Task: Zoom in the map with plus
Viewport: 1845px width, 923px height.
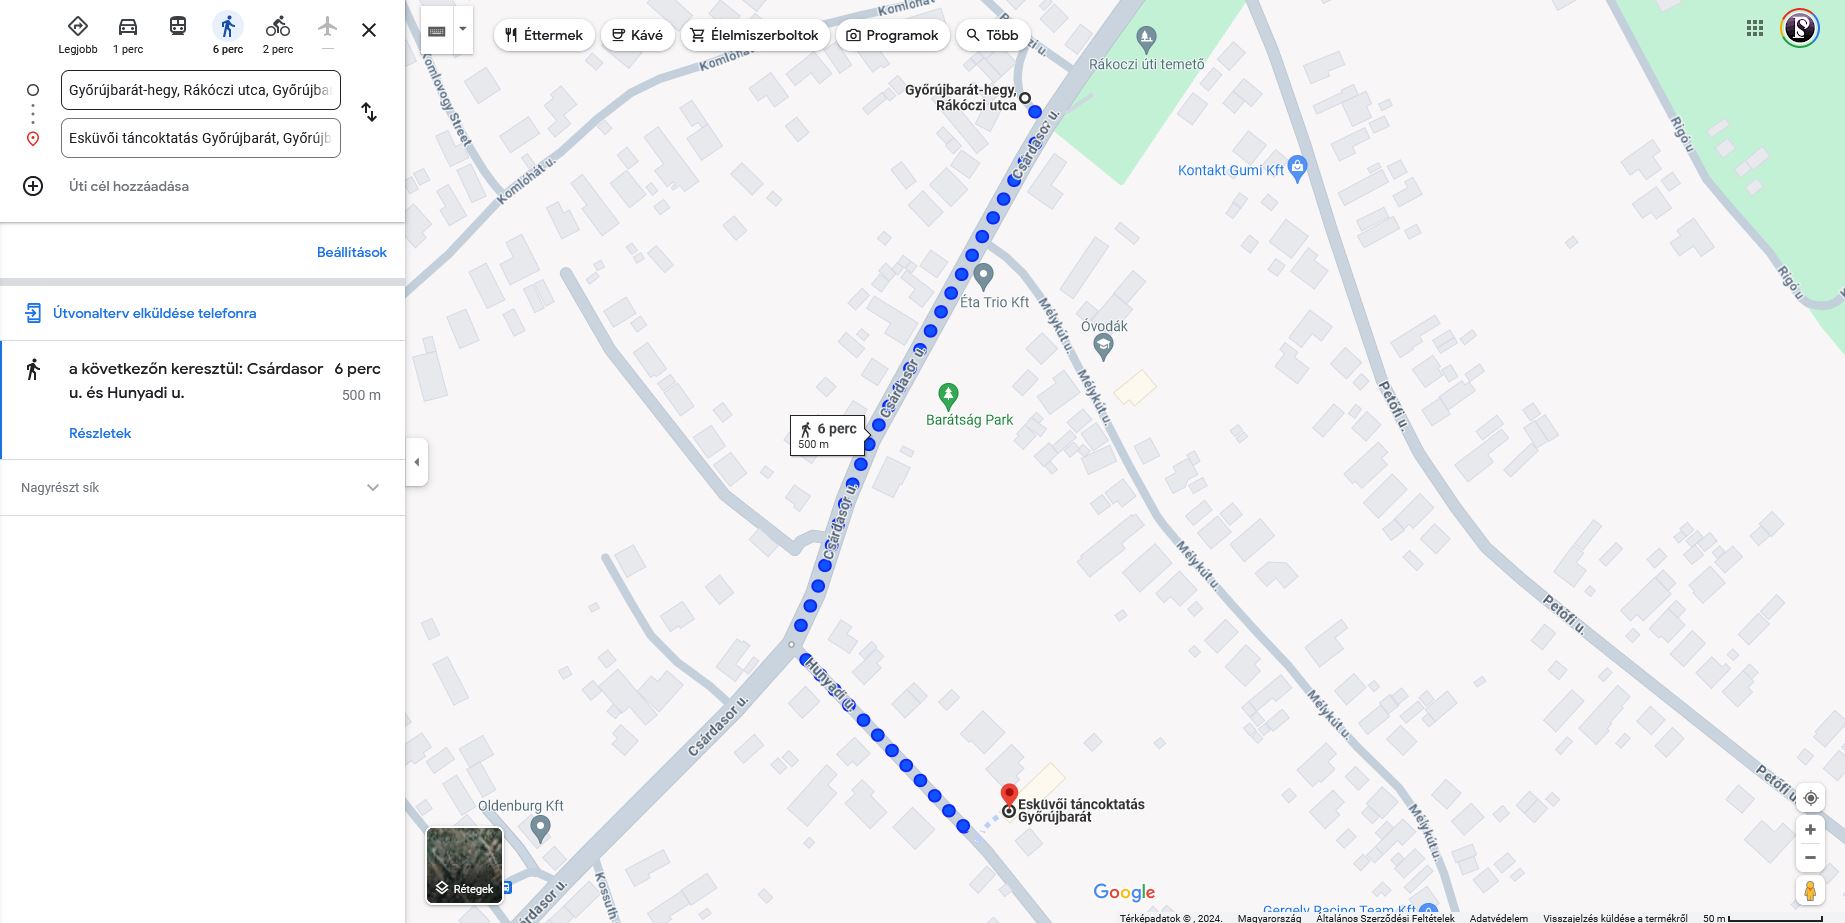Action: click(x=1810, y=830)
